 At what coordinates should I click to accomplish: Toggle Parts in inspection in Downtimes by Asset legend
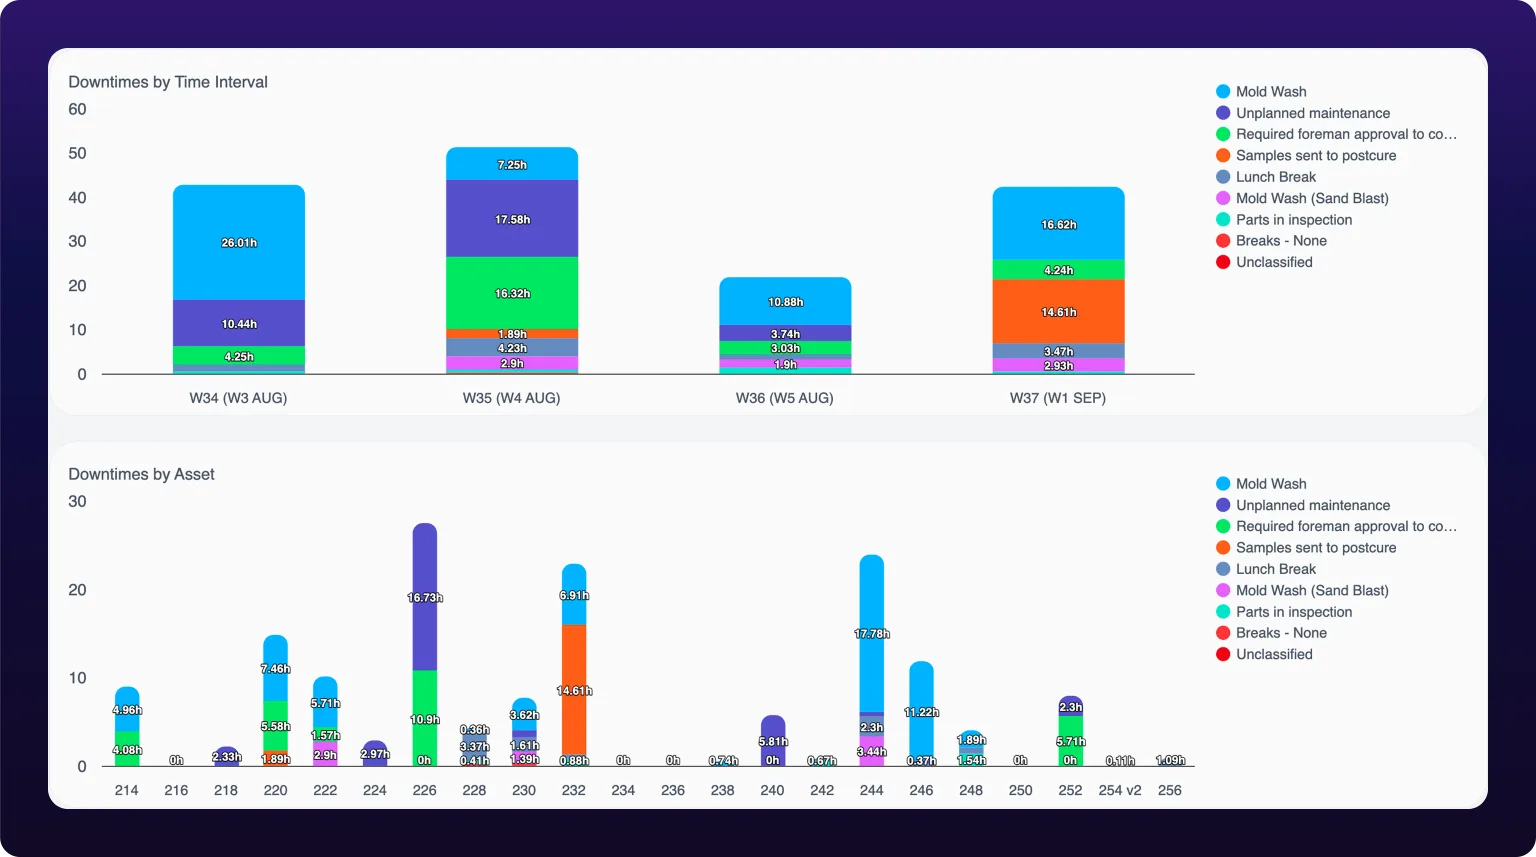pos(1284,612)
